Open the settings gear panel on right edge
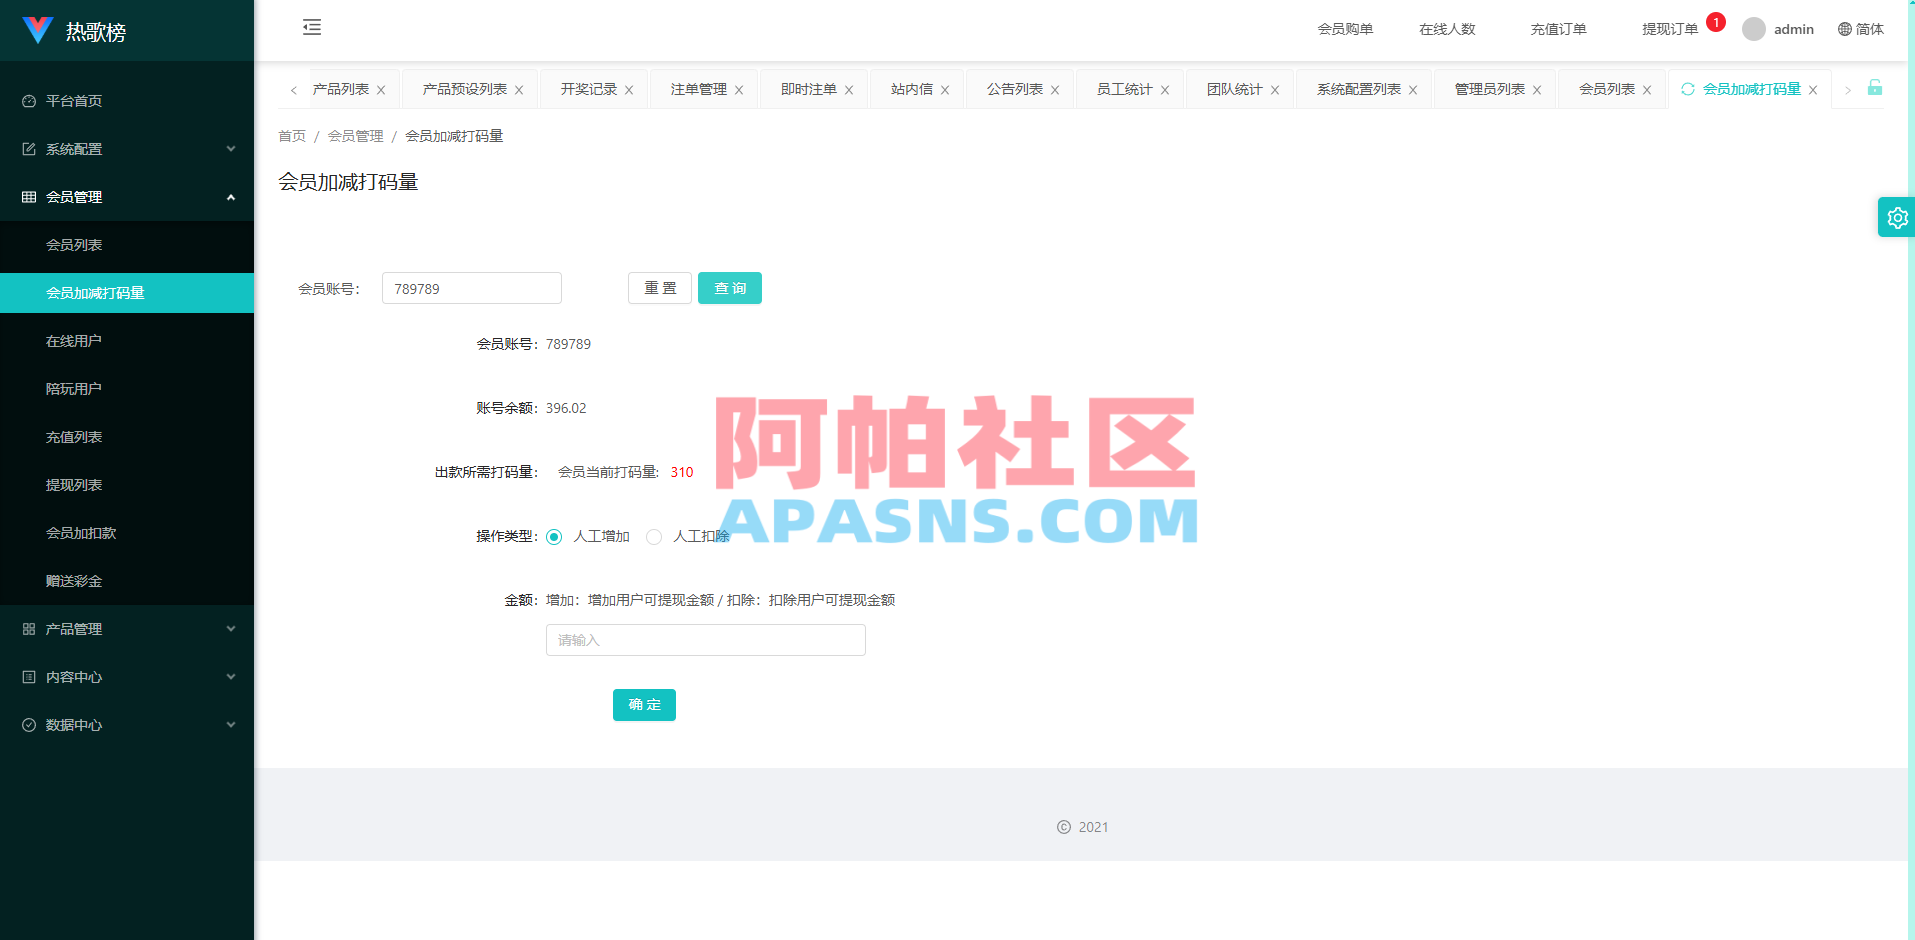Screen dimensions: 1915x940 [x=1897, y=217]
